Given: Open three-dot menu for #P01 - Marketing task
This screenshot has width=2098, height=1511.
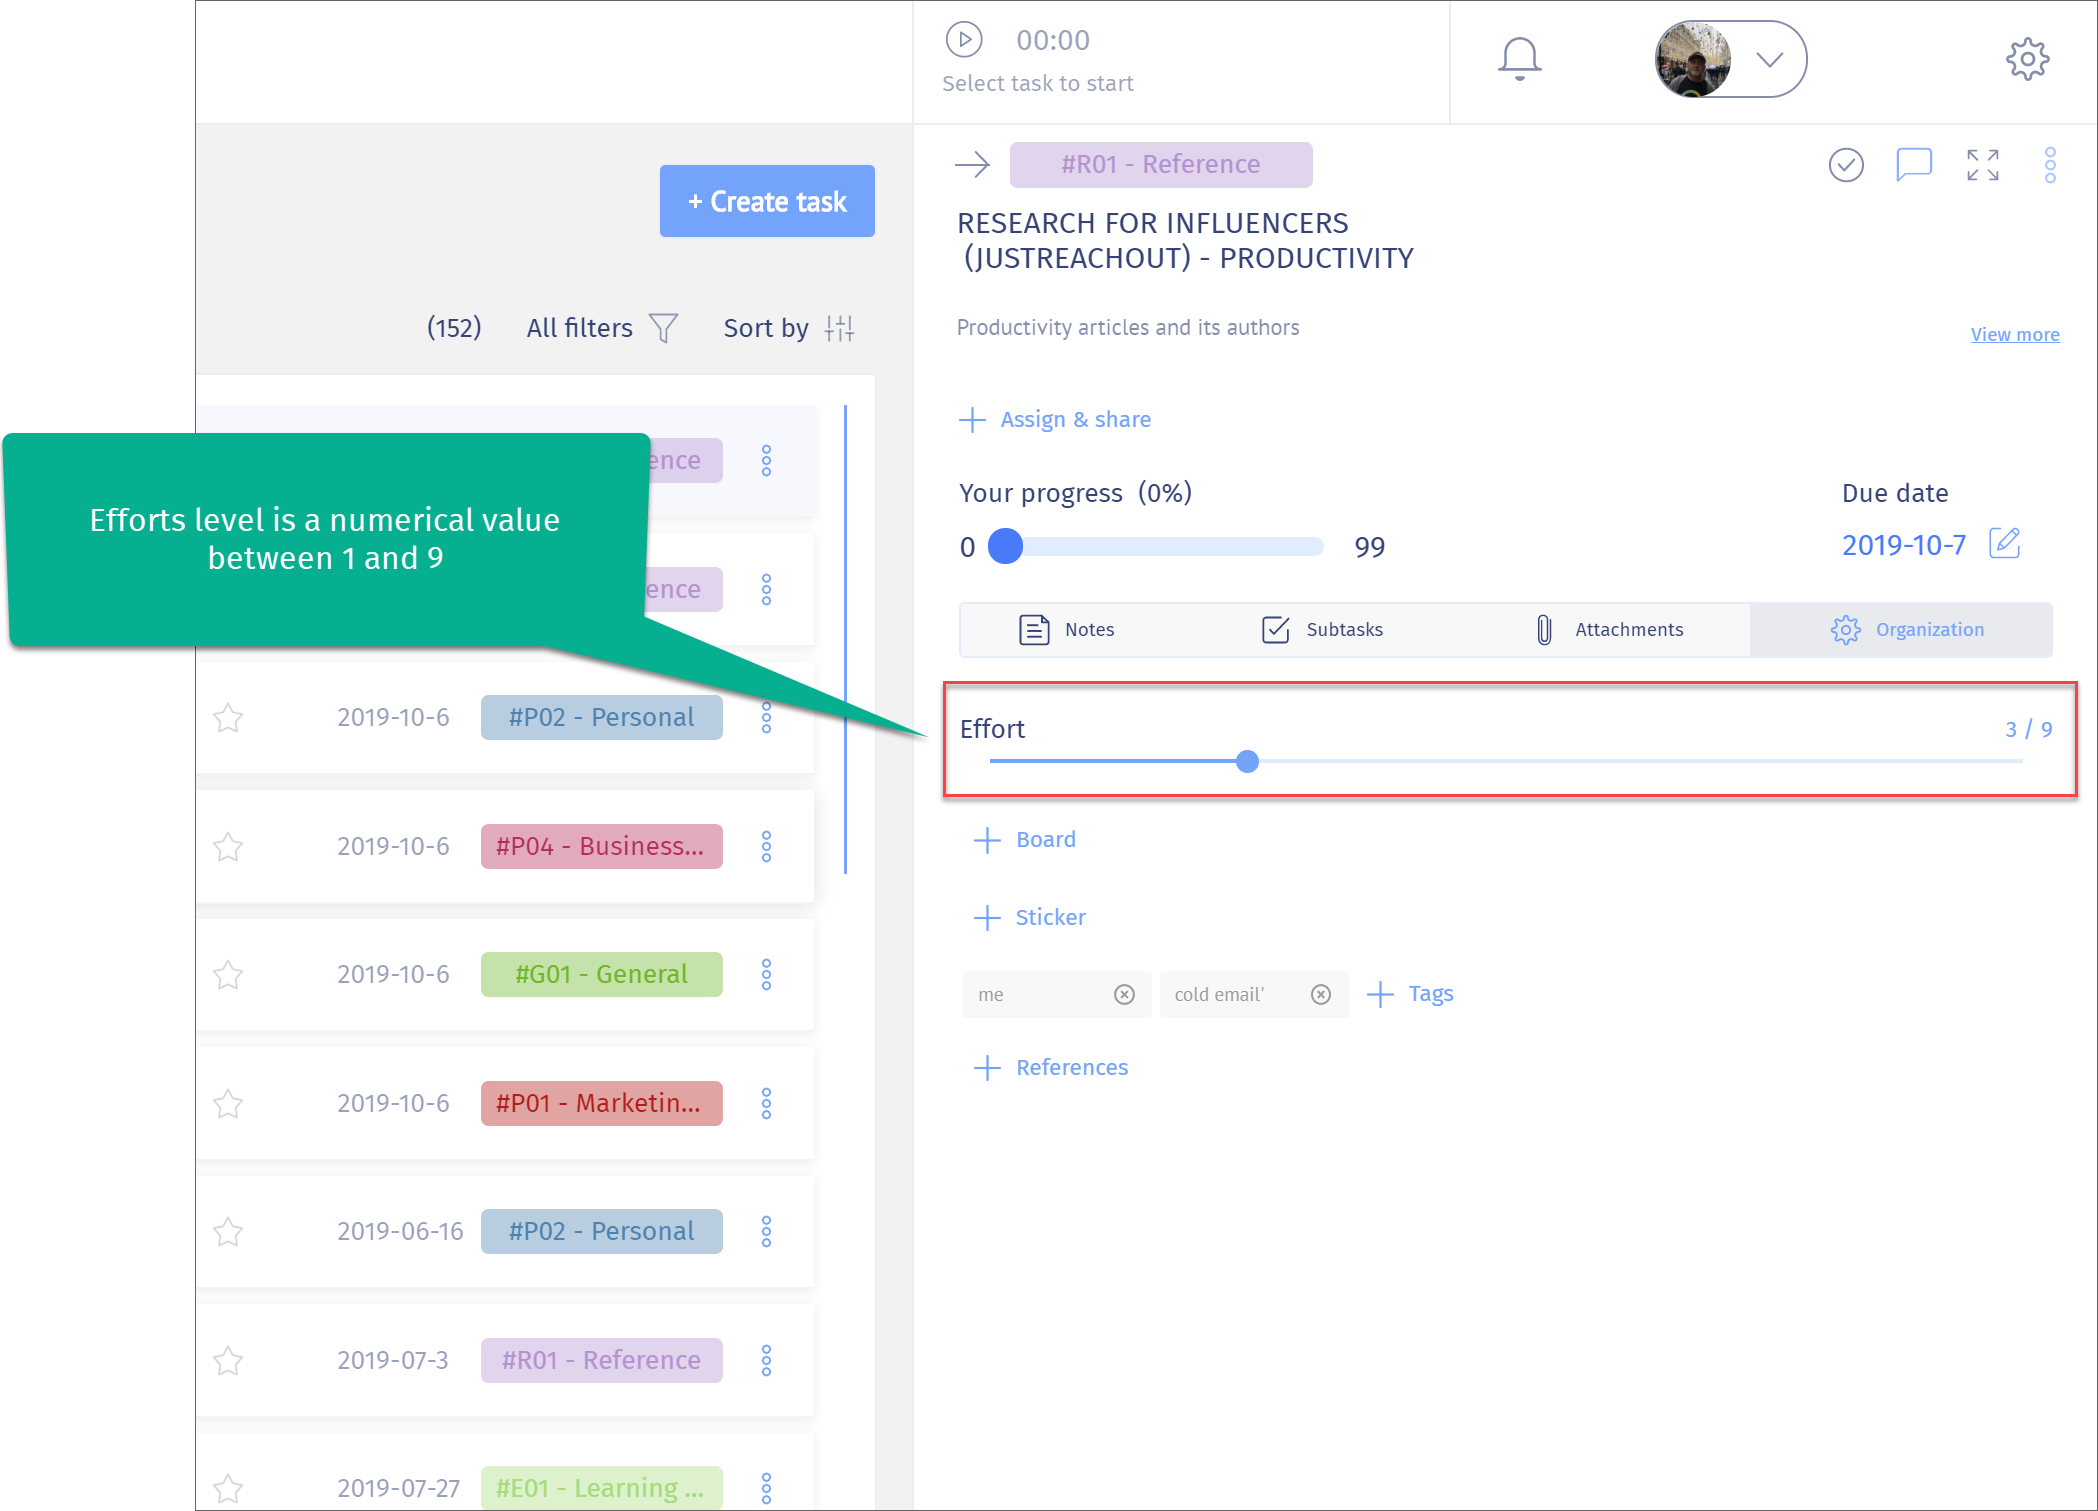Looking at the screenshot, I should [766, 1103].
